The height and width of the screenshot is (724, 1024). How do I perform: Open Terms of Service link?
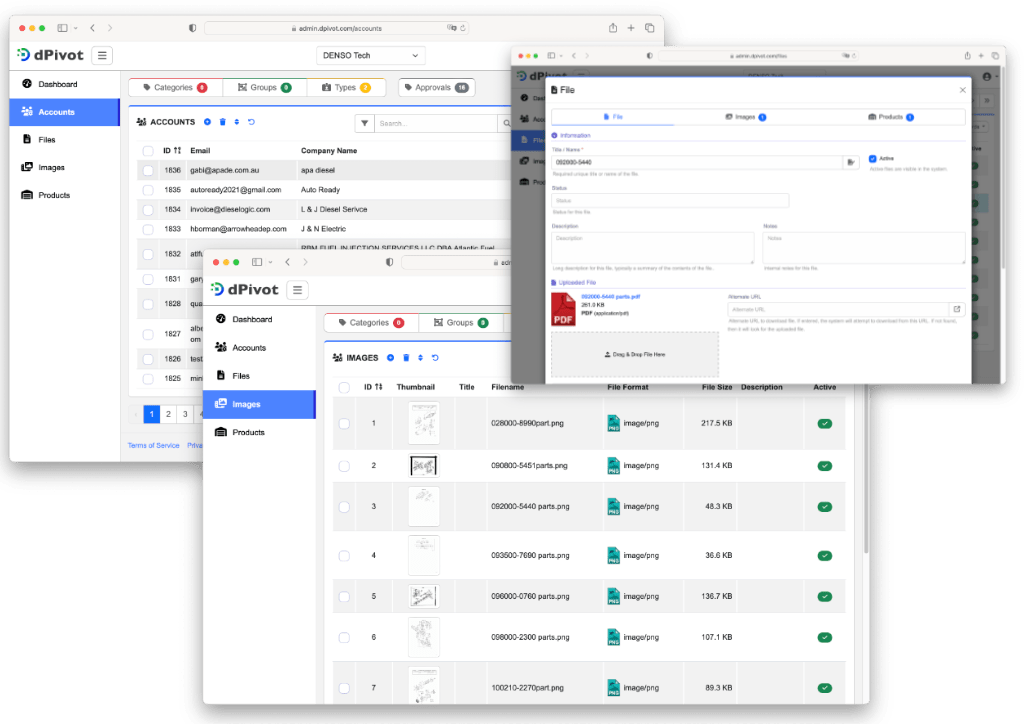point(153,445)
